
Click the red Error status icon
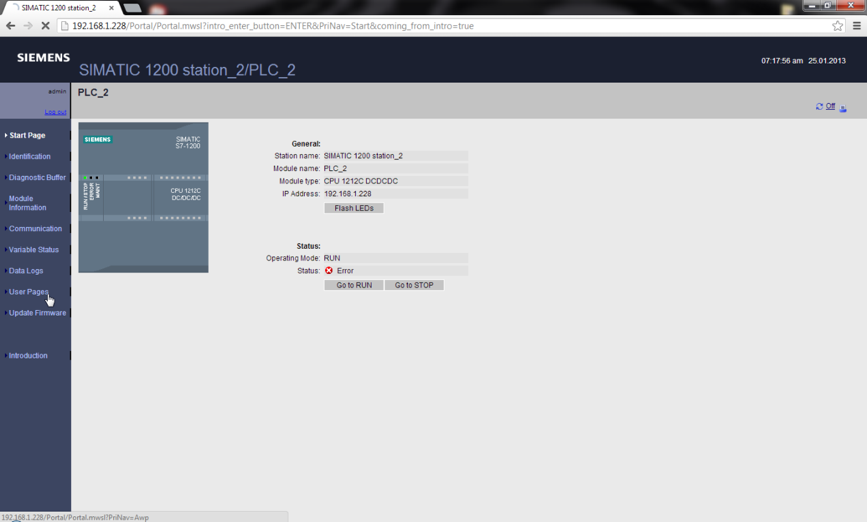329,270
